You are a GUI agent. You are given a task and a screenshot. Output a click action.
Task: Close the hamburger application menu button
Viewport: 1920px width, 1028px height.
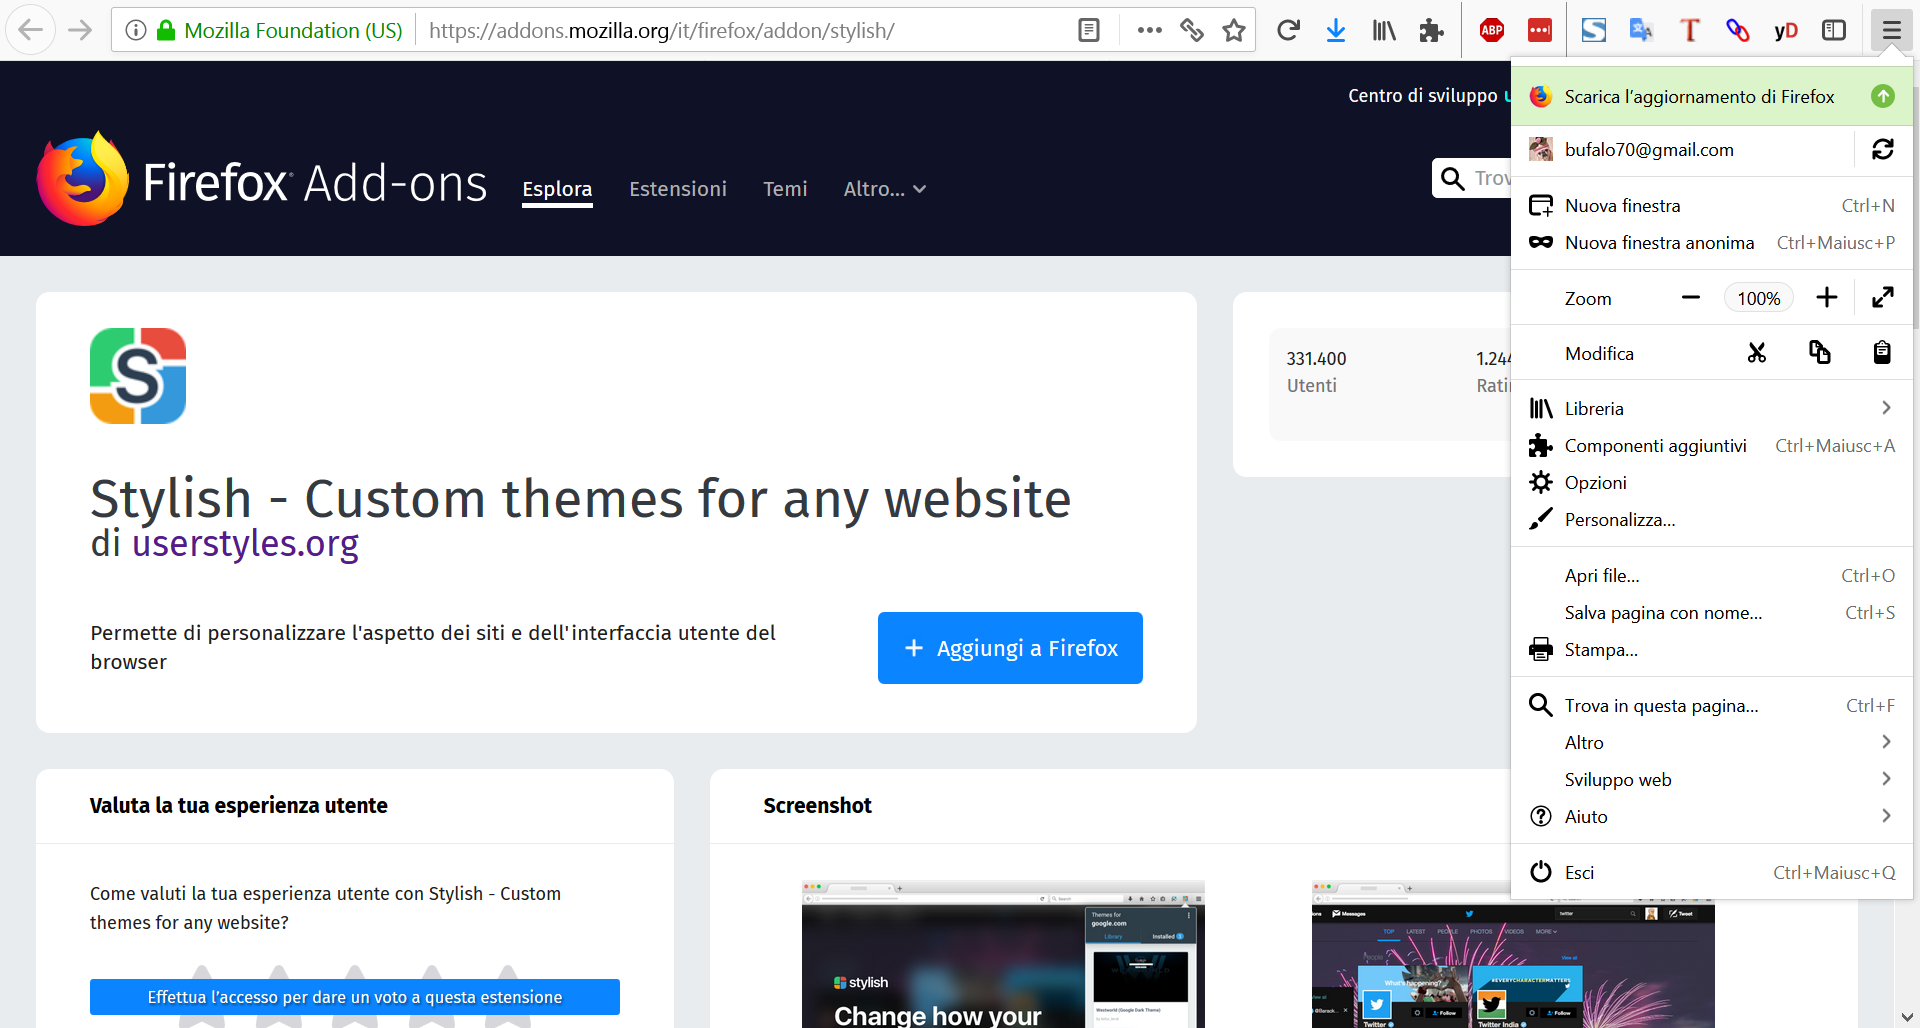click(1891, 30)
